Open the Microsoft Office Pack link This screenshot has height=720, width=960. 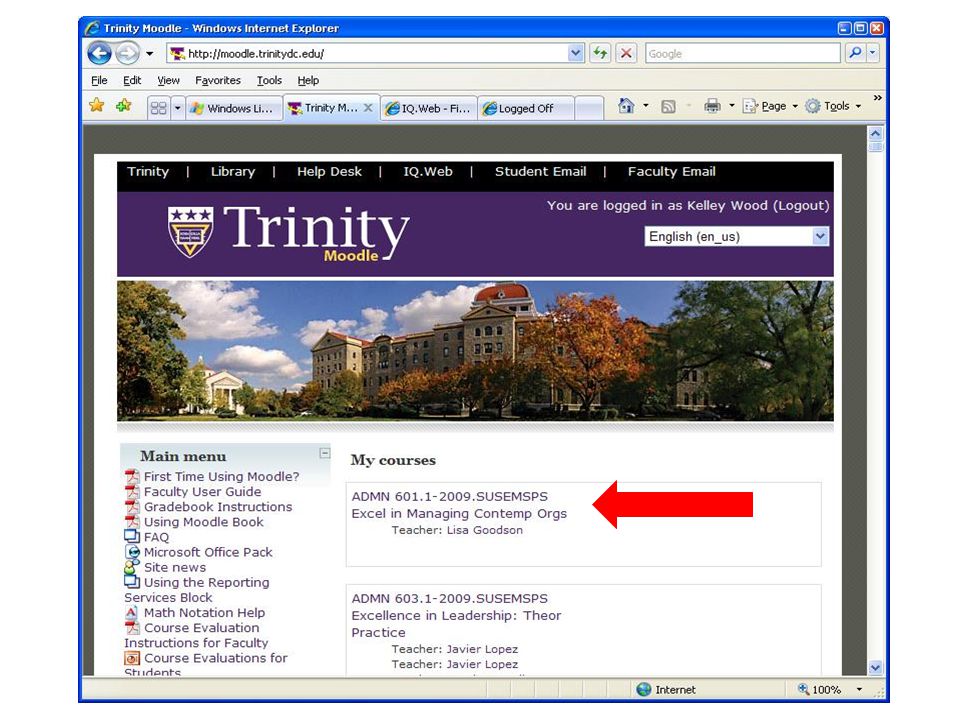[208, 552]
